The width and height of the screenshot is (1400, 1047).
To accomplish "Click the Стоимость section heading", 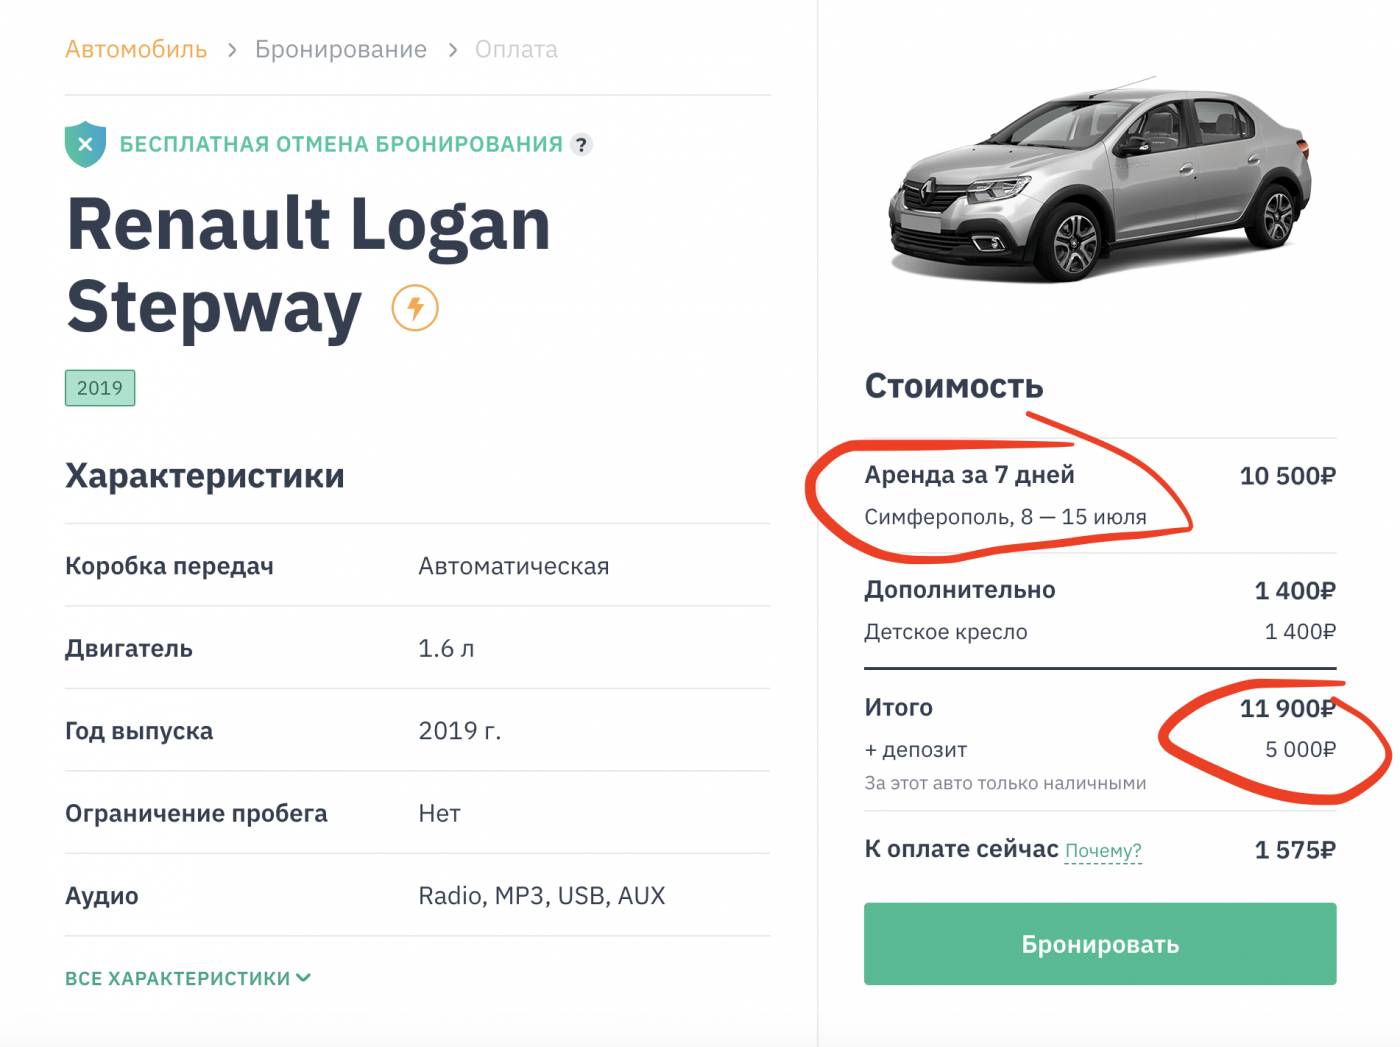I will point(954,386).
